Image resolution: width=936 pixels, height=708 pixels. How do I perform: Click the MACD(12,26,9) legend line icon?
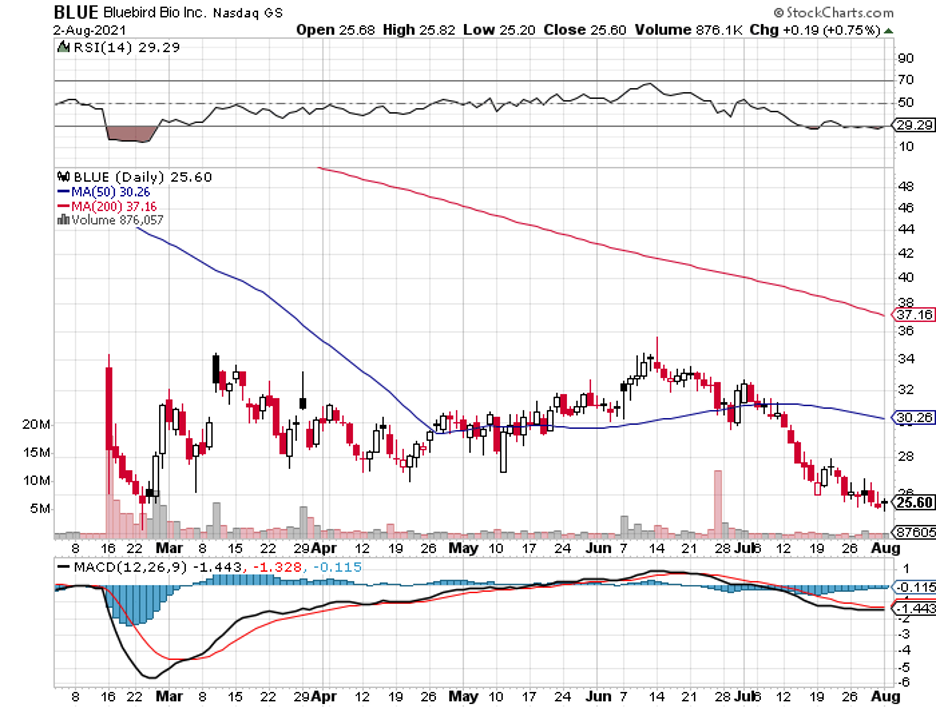pyautogui.click(x=62, y=567)
